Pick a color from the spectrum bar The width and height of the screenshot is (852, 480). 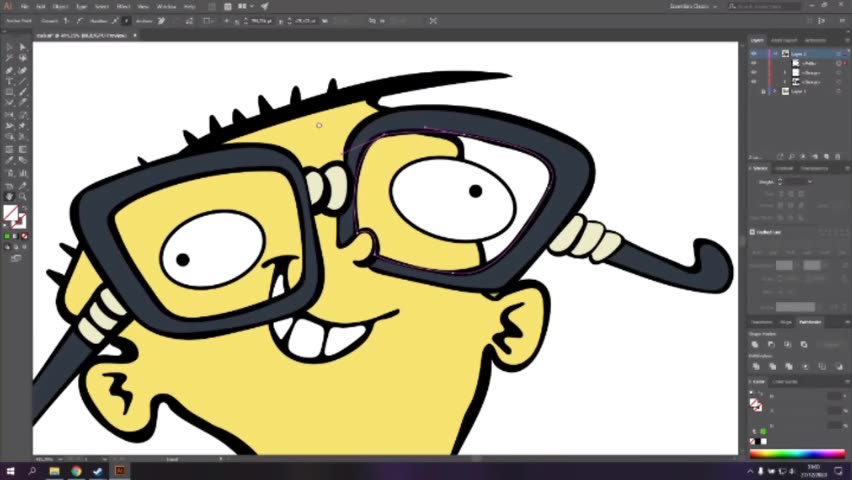(x=797, y=453)
